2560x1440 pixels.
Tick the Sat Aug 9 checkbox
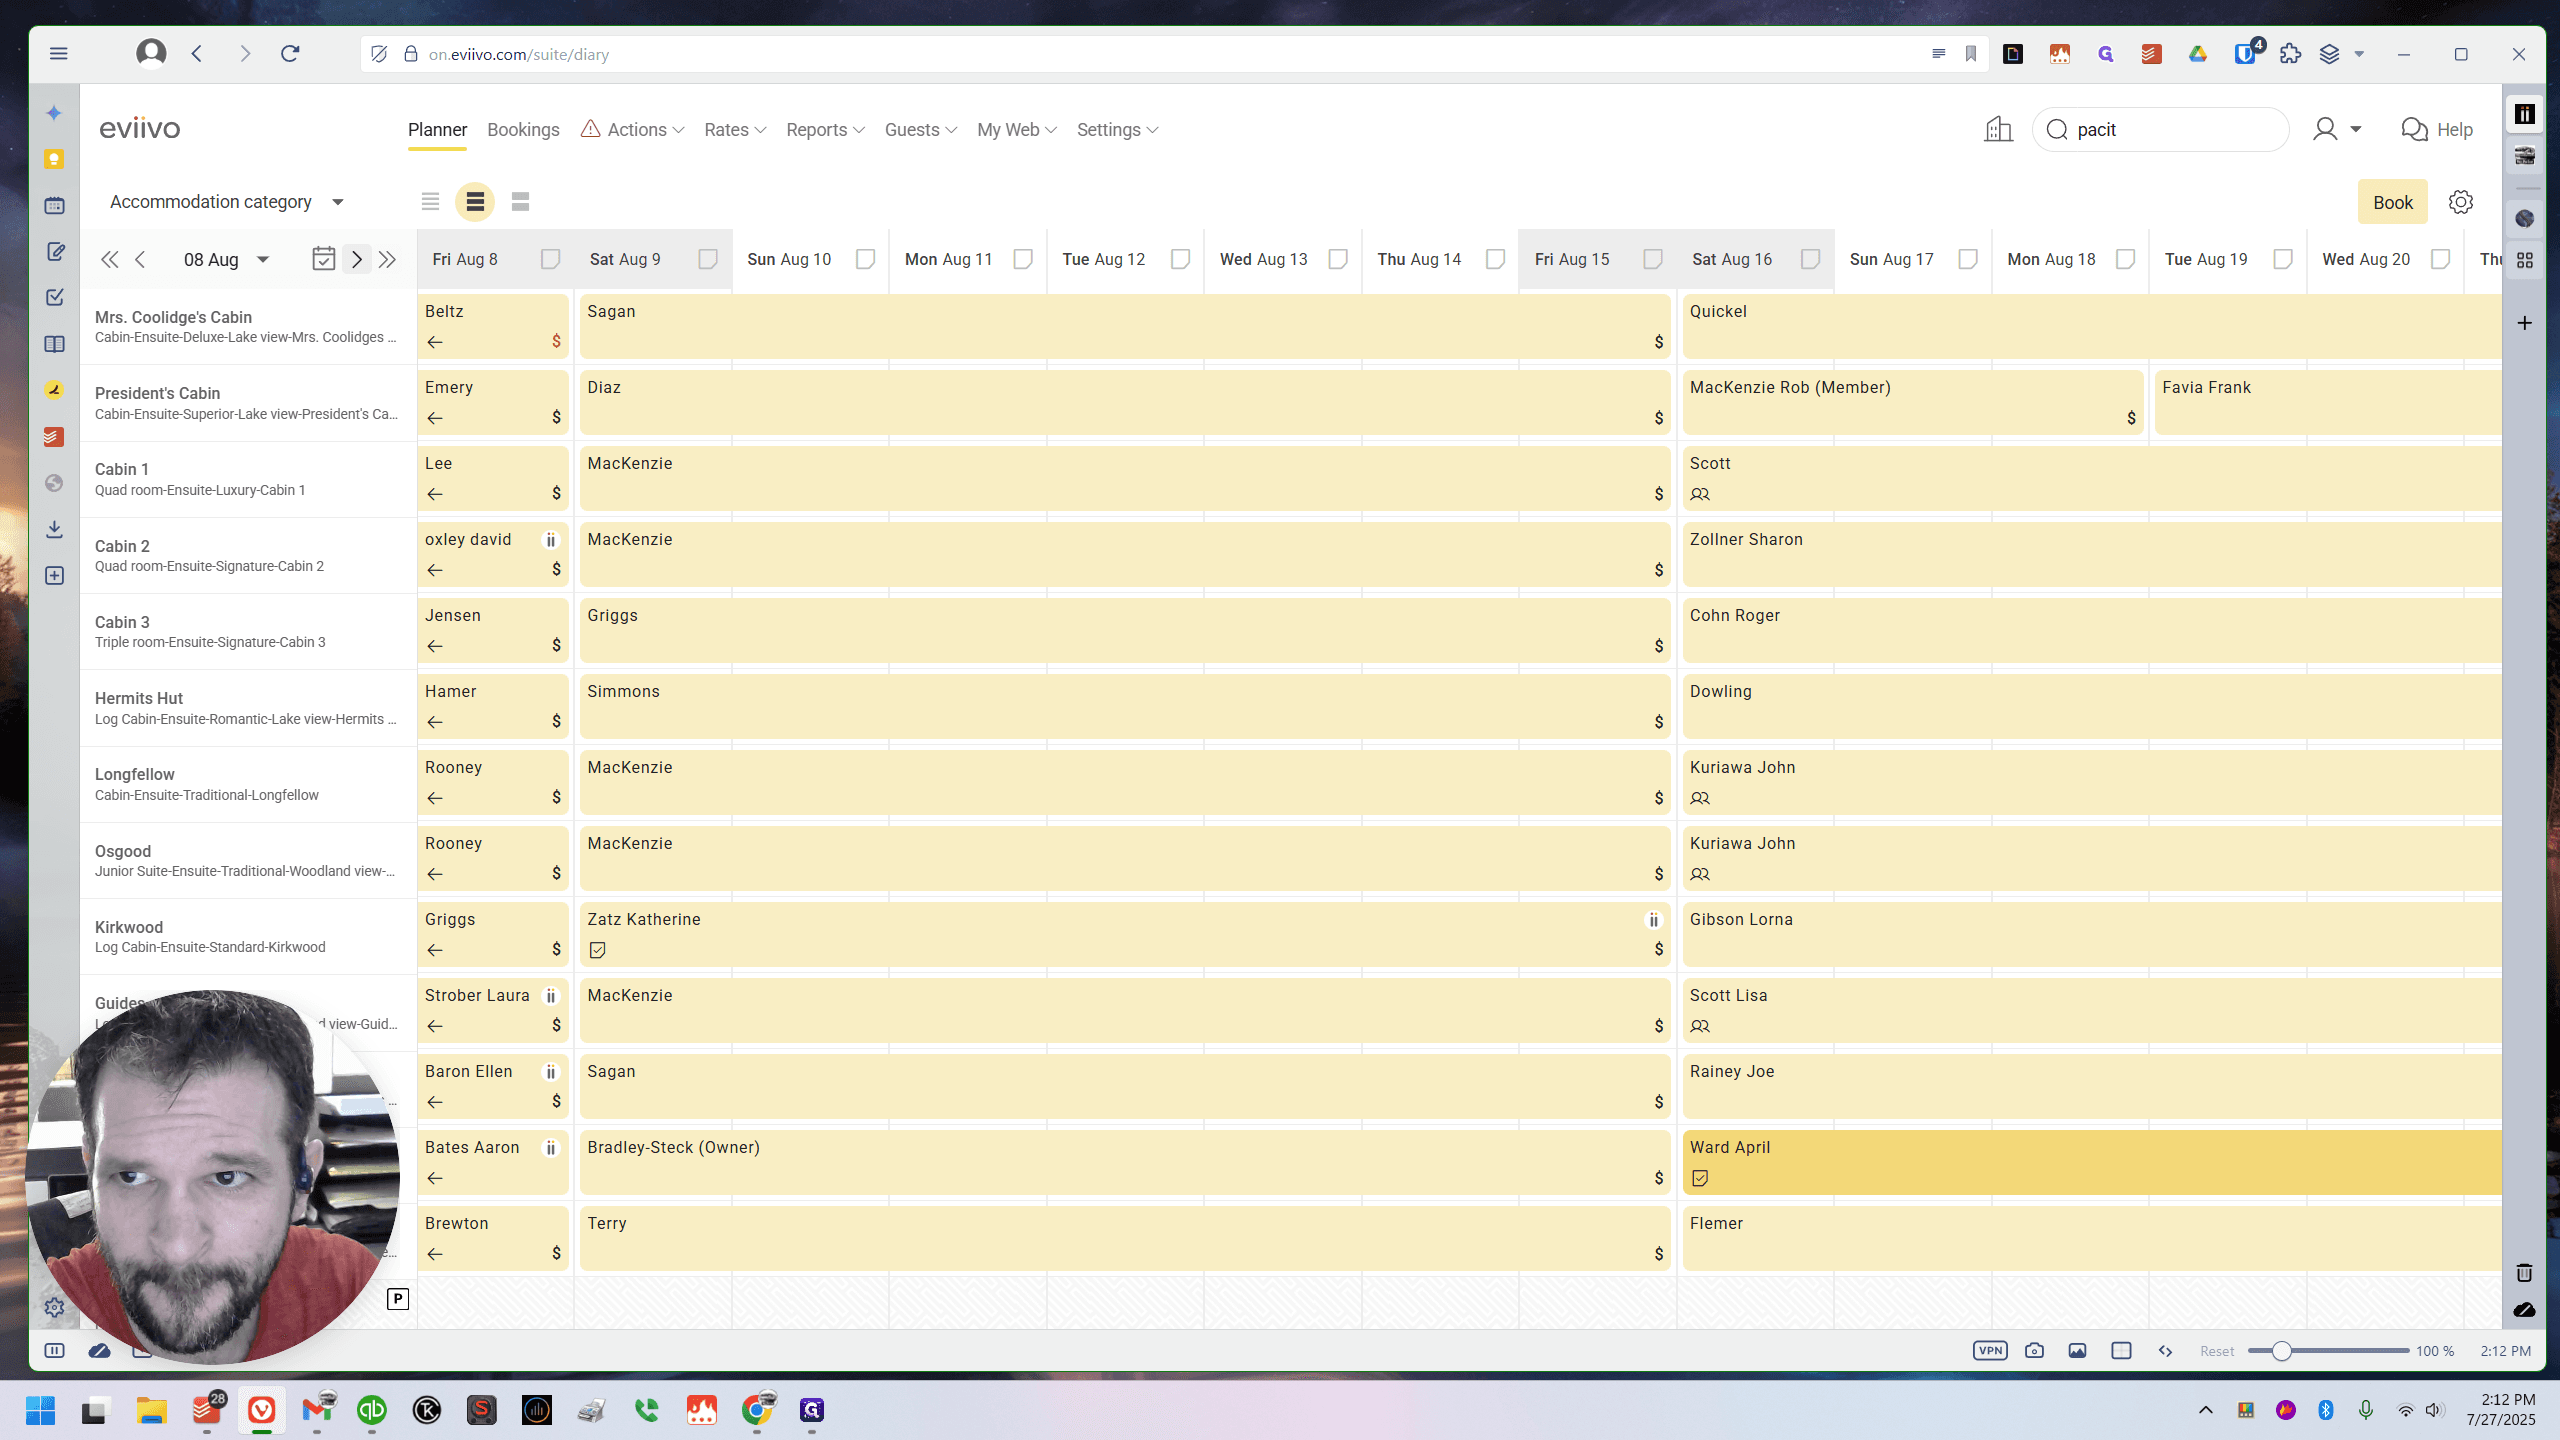pyautogui.click(x=708, y=259)
